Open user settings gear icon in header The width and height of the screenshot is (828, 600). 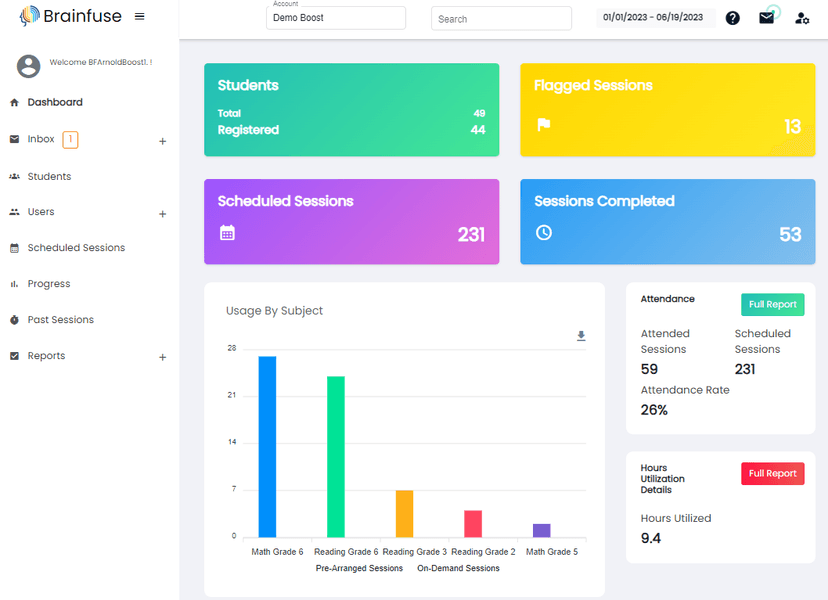(x=801, y=18)
